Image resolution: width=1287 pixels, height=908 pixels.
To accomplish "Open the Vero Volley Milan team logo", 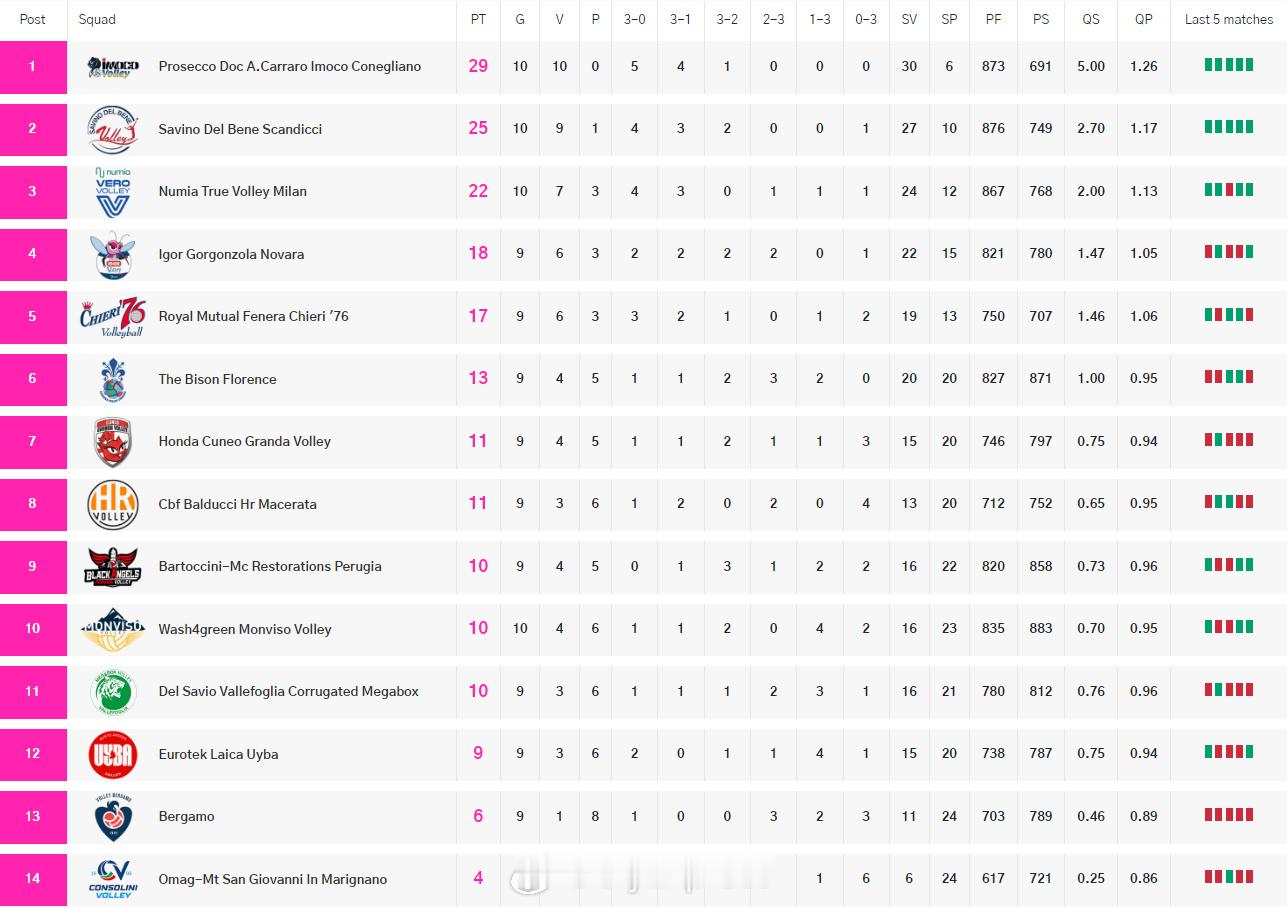I will tap(113, 192).
